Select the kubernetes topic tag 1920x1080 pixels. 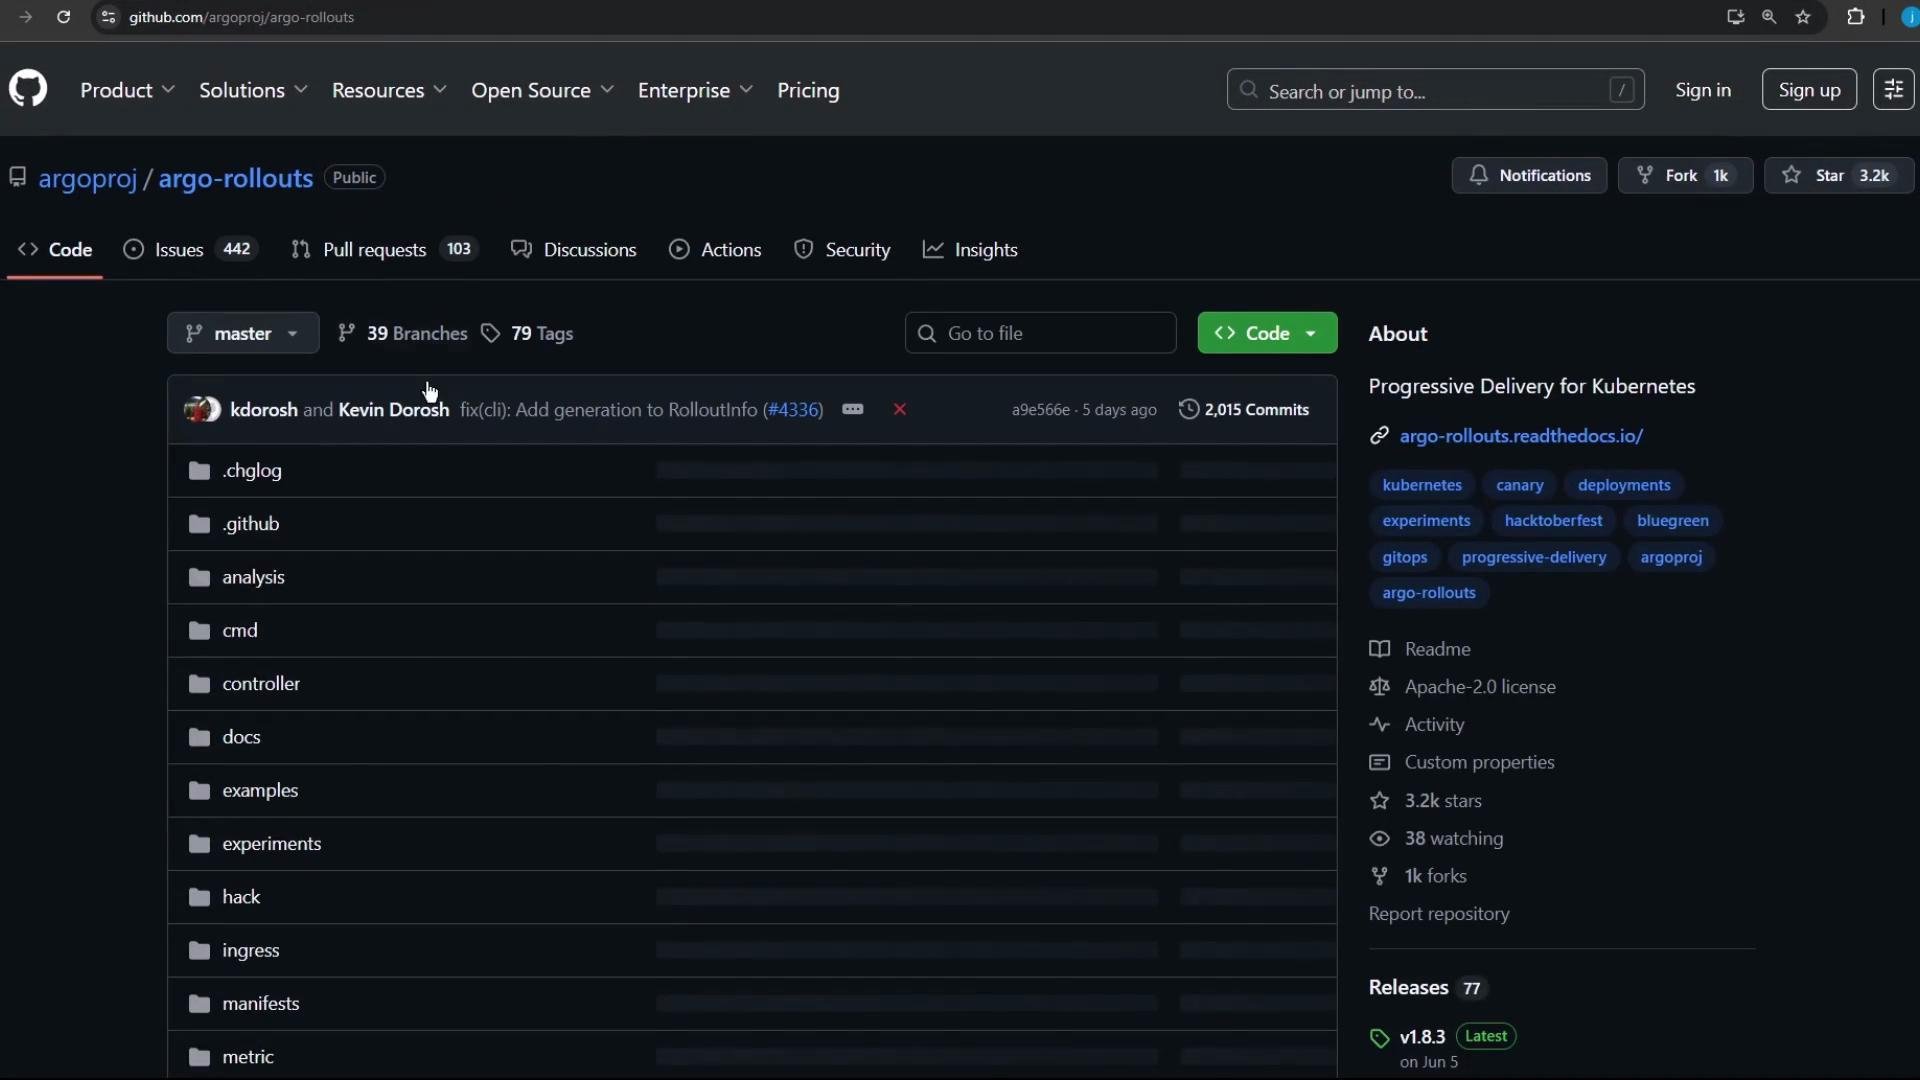click(1422, 485)
